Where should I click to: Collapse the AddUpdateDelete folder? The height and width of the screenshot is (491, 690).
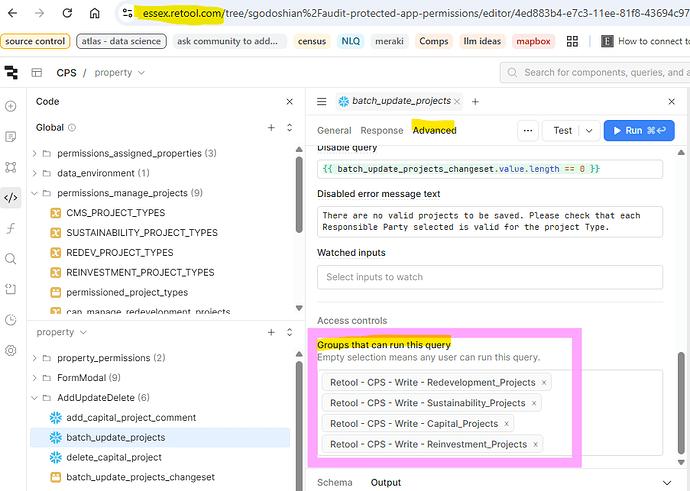35,397
